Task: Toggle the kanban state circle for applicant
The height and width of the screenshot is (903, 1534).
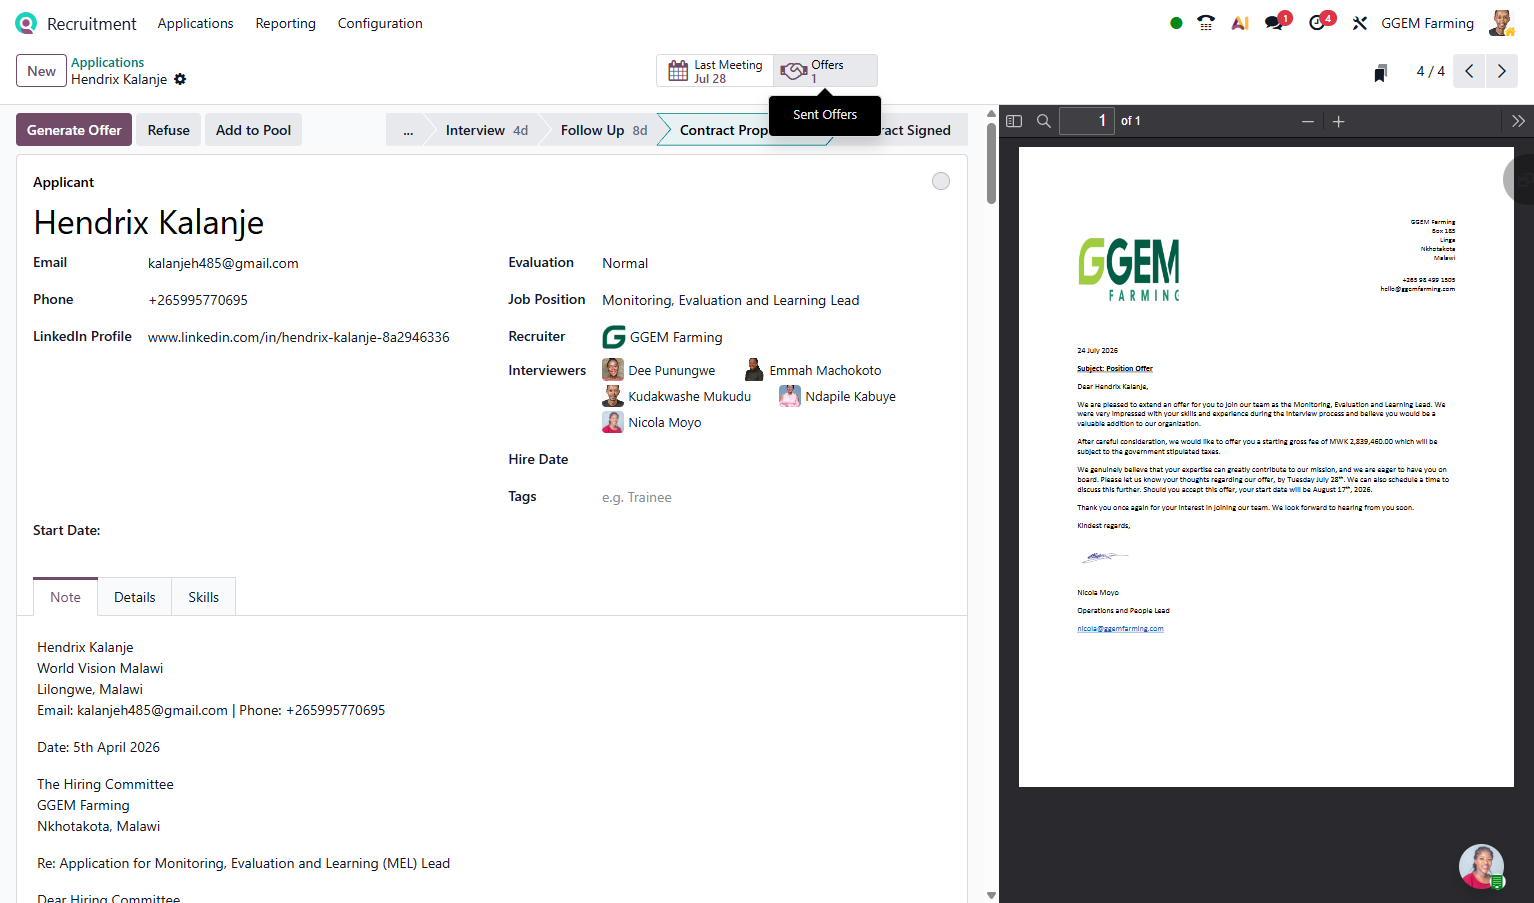Action: click(941, 181)
